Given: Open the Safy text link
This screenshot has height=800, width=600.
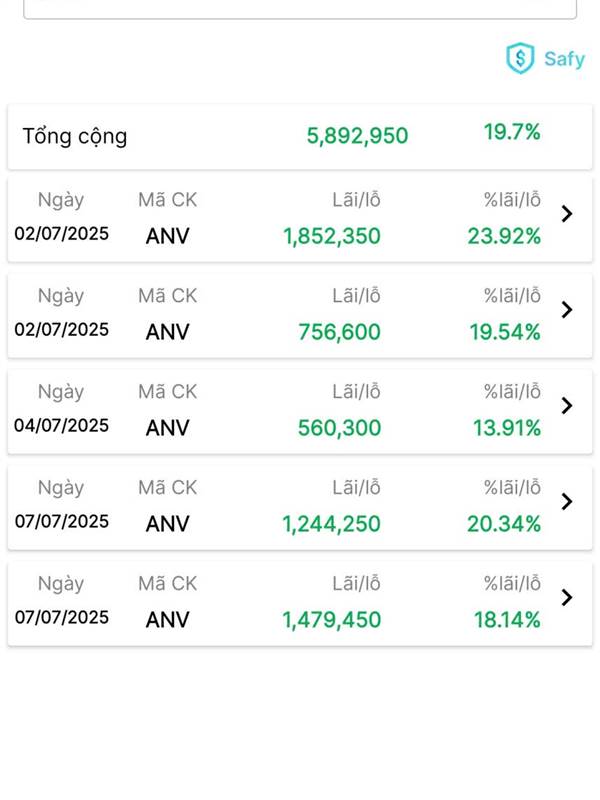Looking at the screenshot, I should [564, 58].
